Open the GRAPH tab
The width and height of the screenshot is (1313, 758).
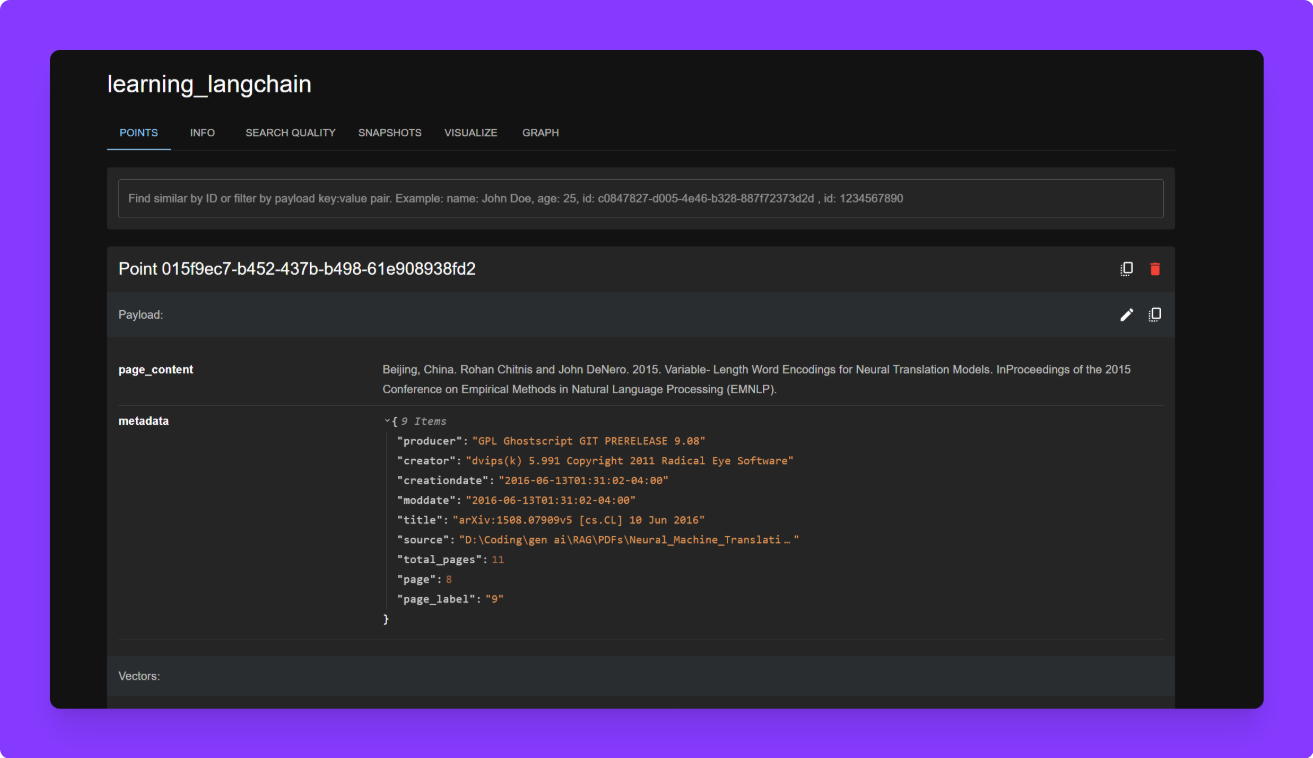click(x=541, y=132)
